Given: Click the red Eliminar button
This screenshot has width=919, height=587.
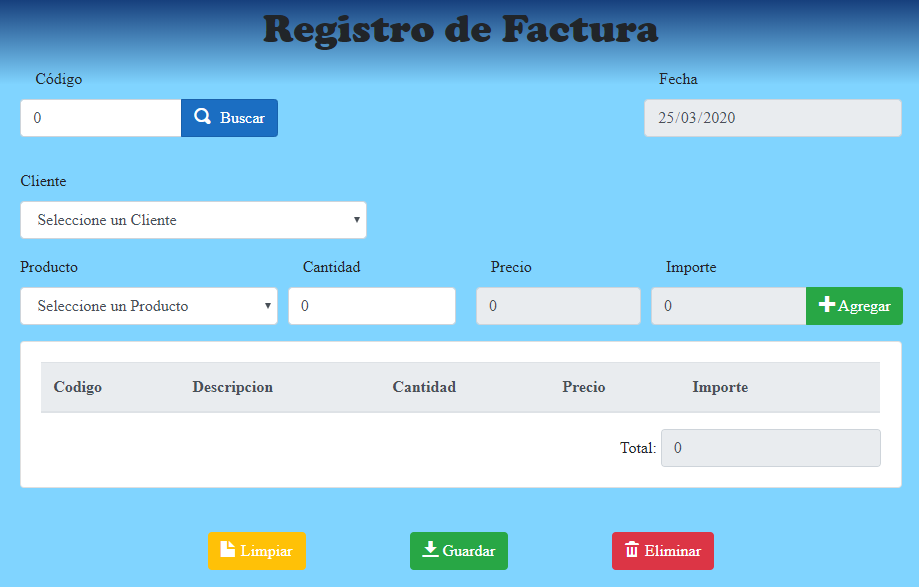Looking at the screenshot, I should pos(663,551).
